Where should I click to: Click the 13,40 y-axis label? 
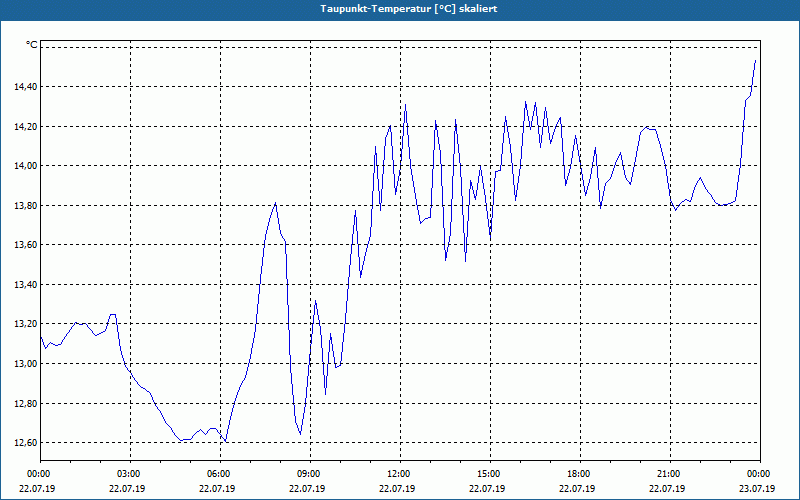coord(26,285)
